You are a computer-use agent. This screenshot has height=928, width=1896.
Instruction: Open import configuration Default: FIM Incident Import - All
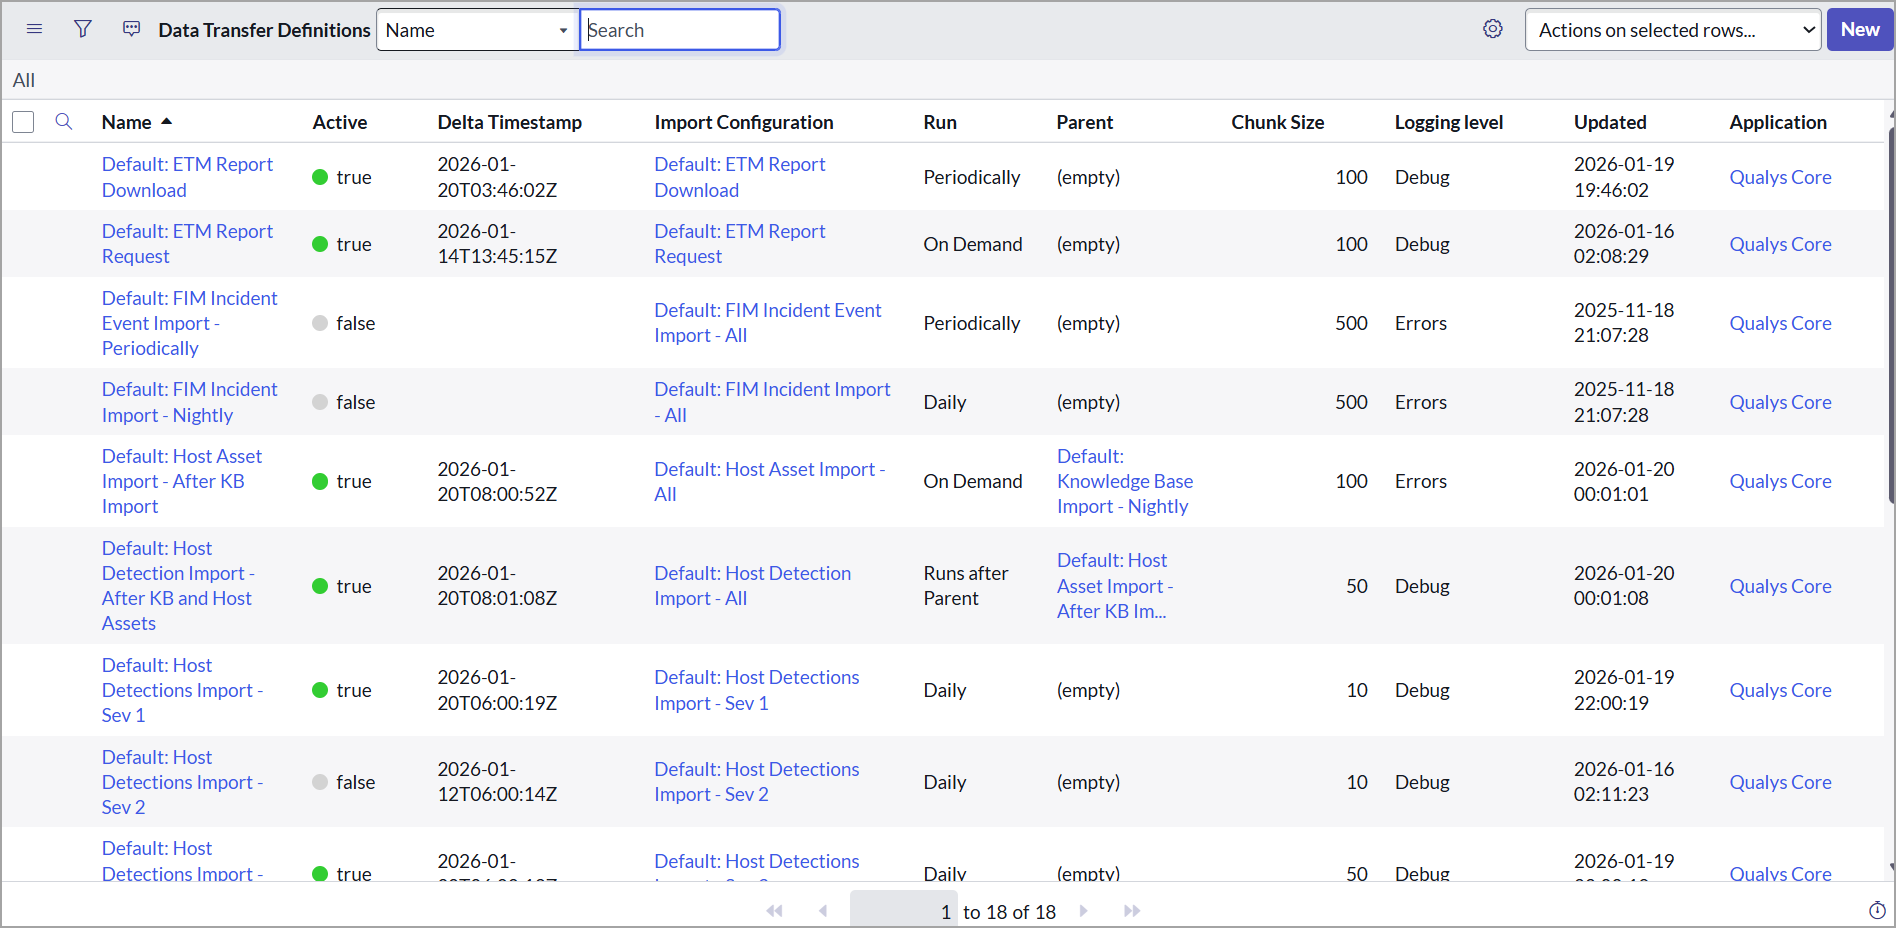pos(772,402)
